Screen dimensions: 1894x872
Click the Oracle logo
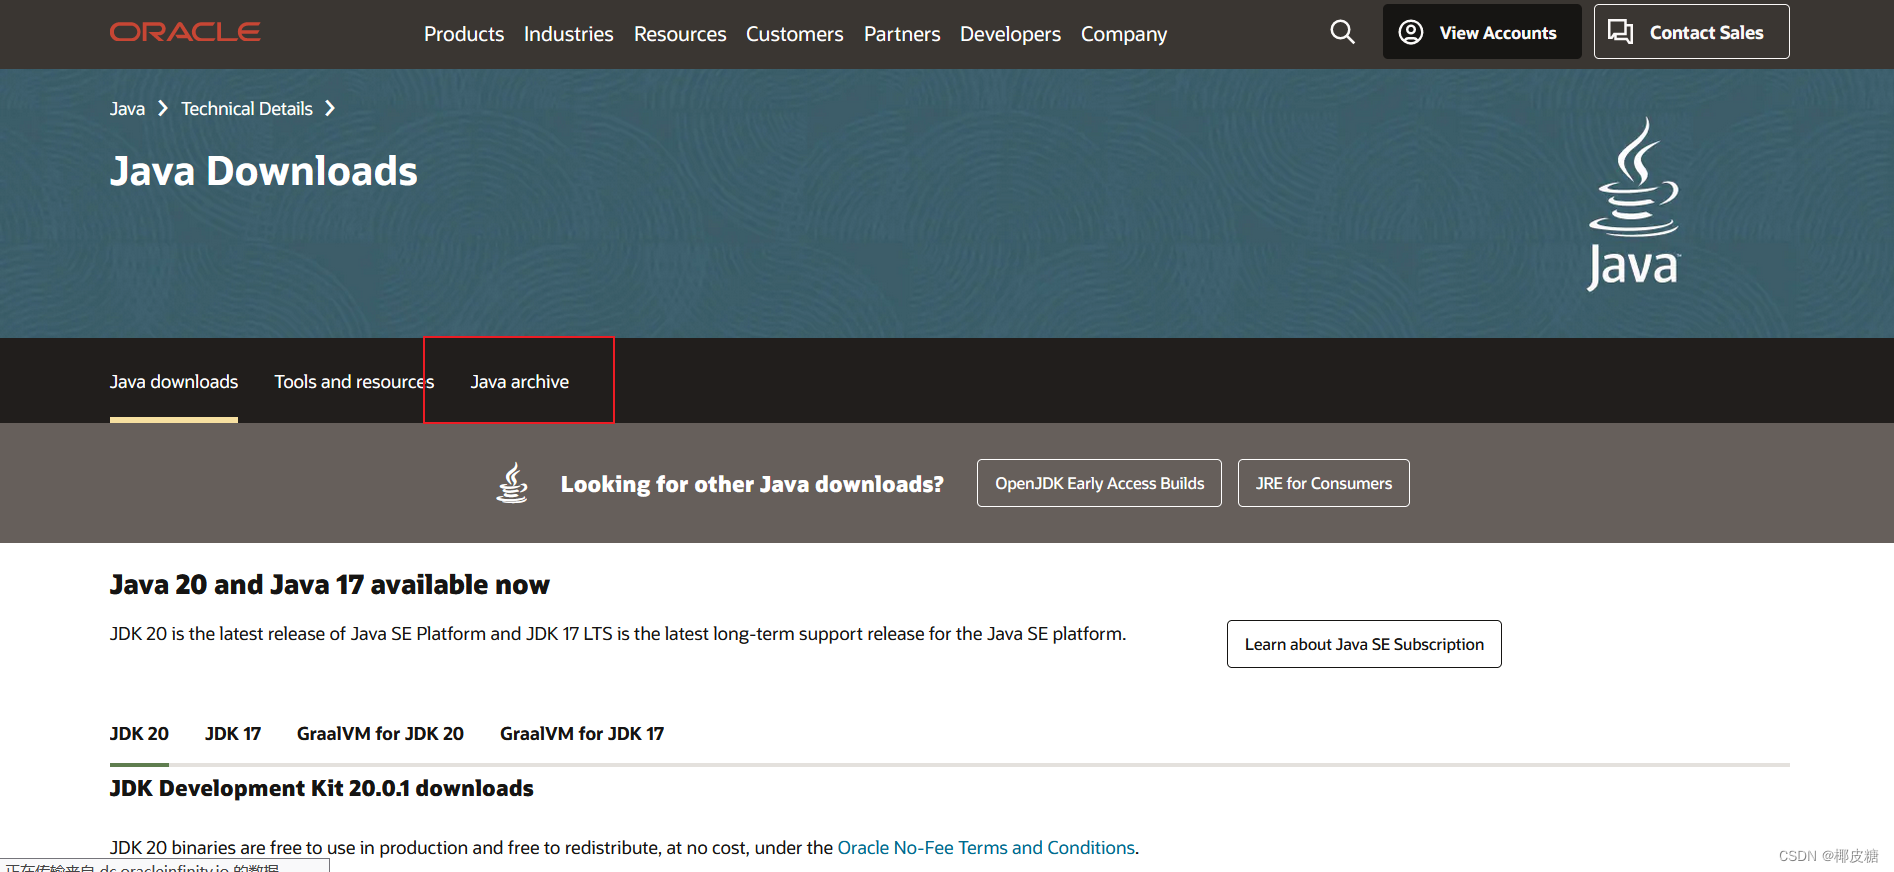click(185, 32)
